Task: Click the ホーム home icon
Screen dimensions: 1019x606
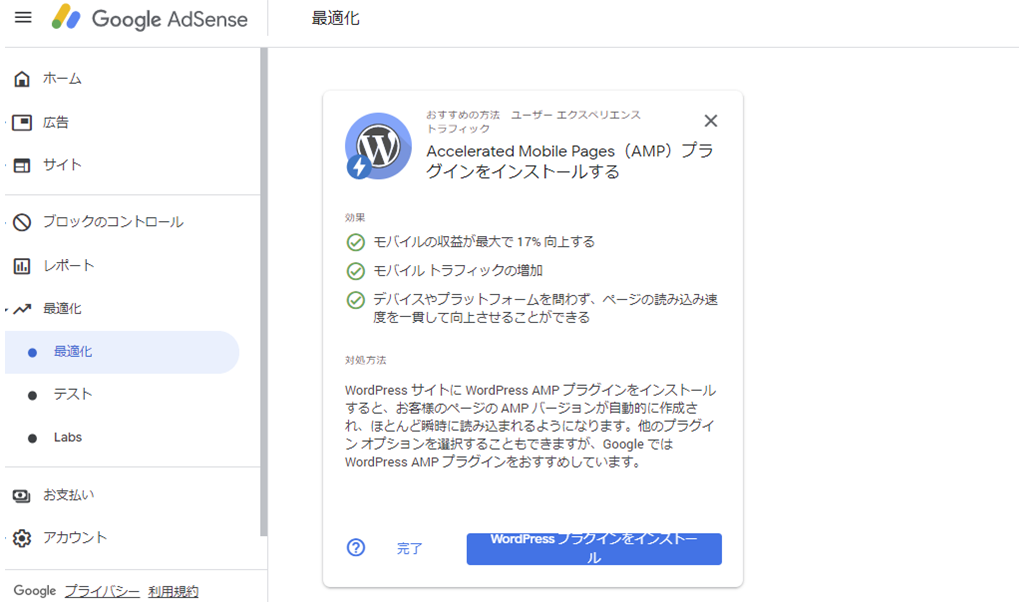Action: tap(21, 79)
